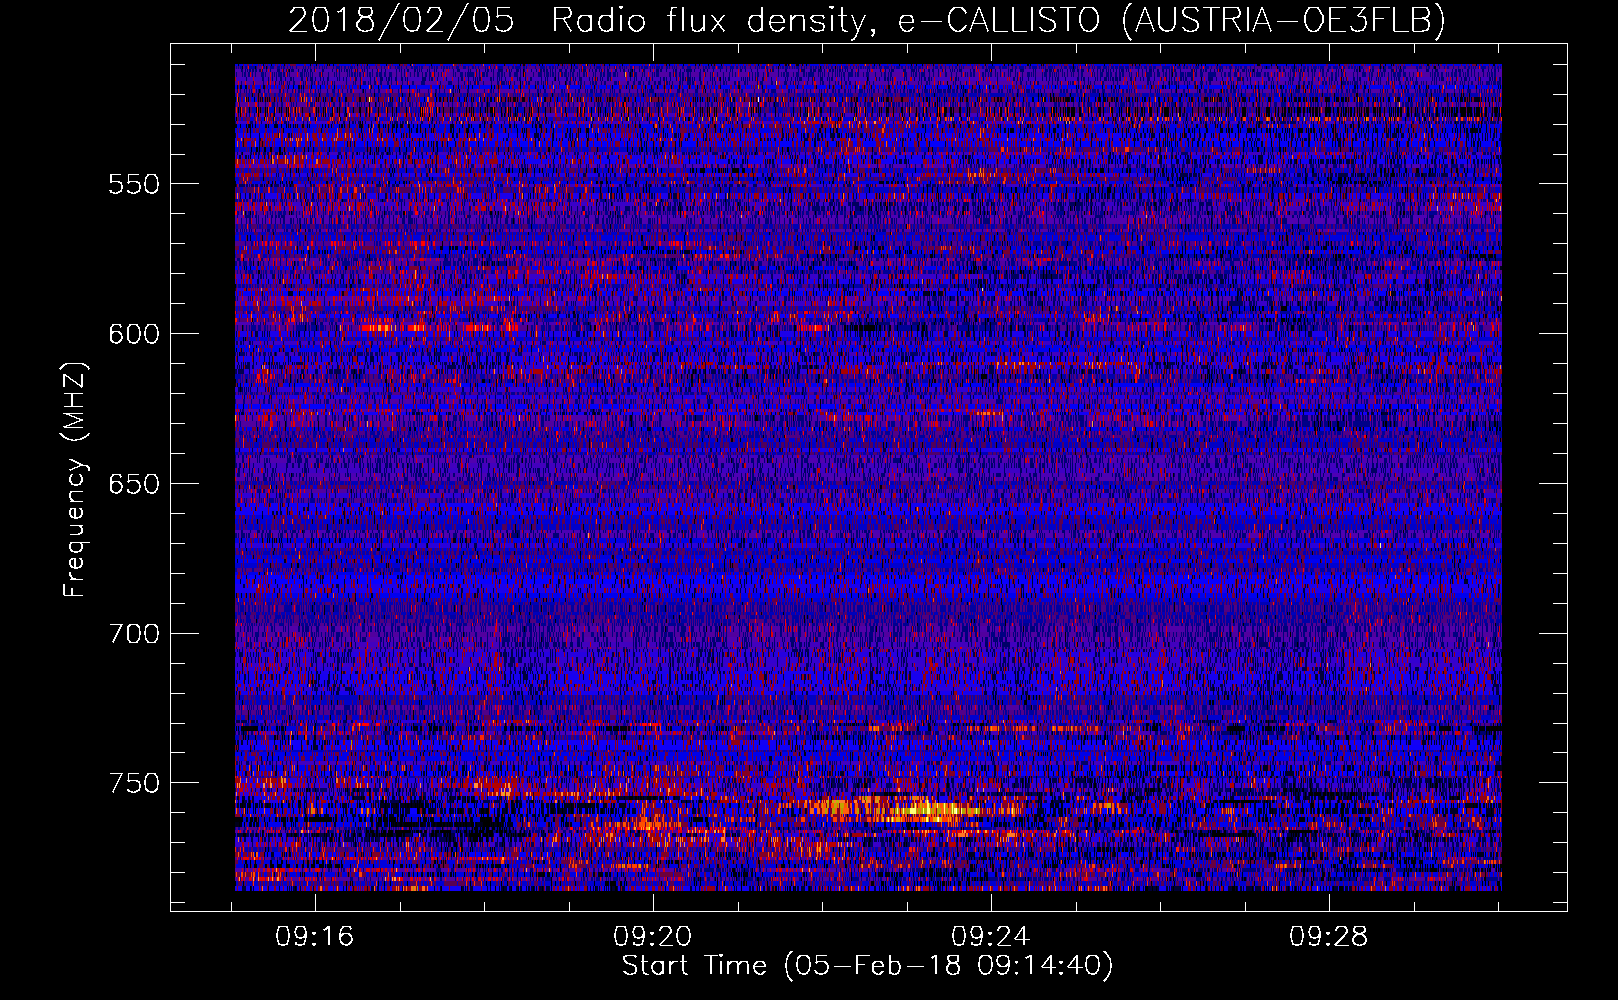Click the 09:28 time tick label
Viewport: 1618px width, 1000px height.
tap(1329, 937)
